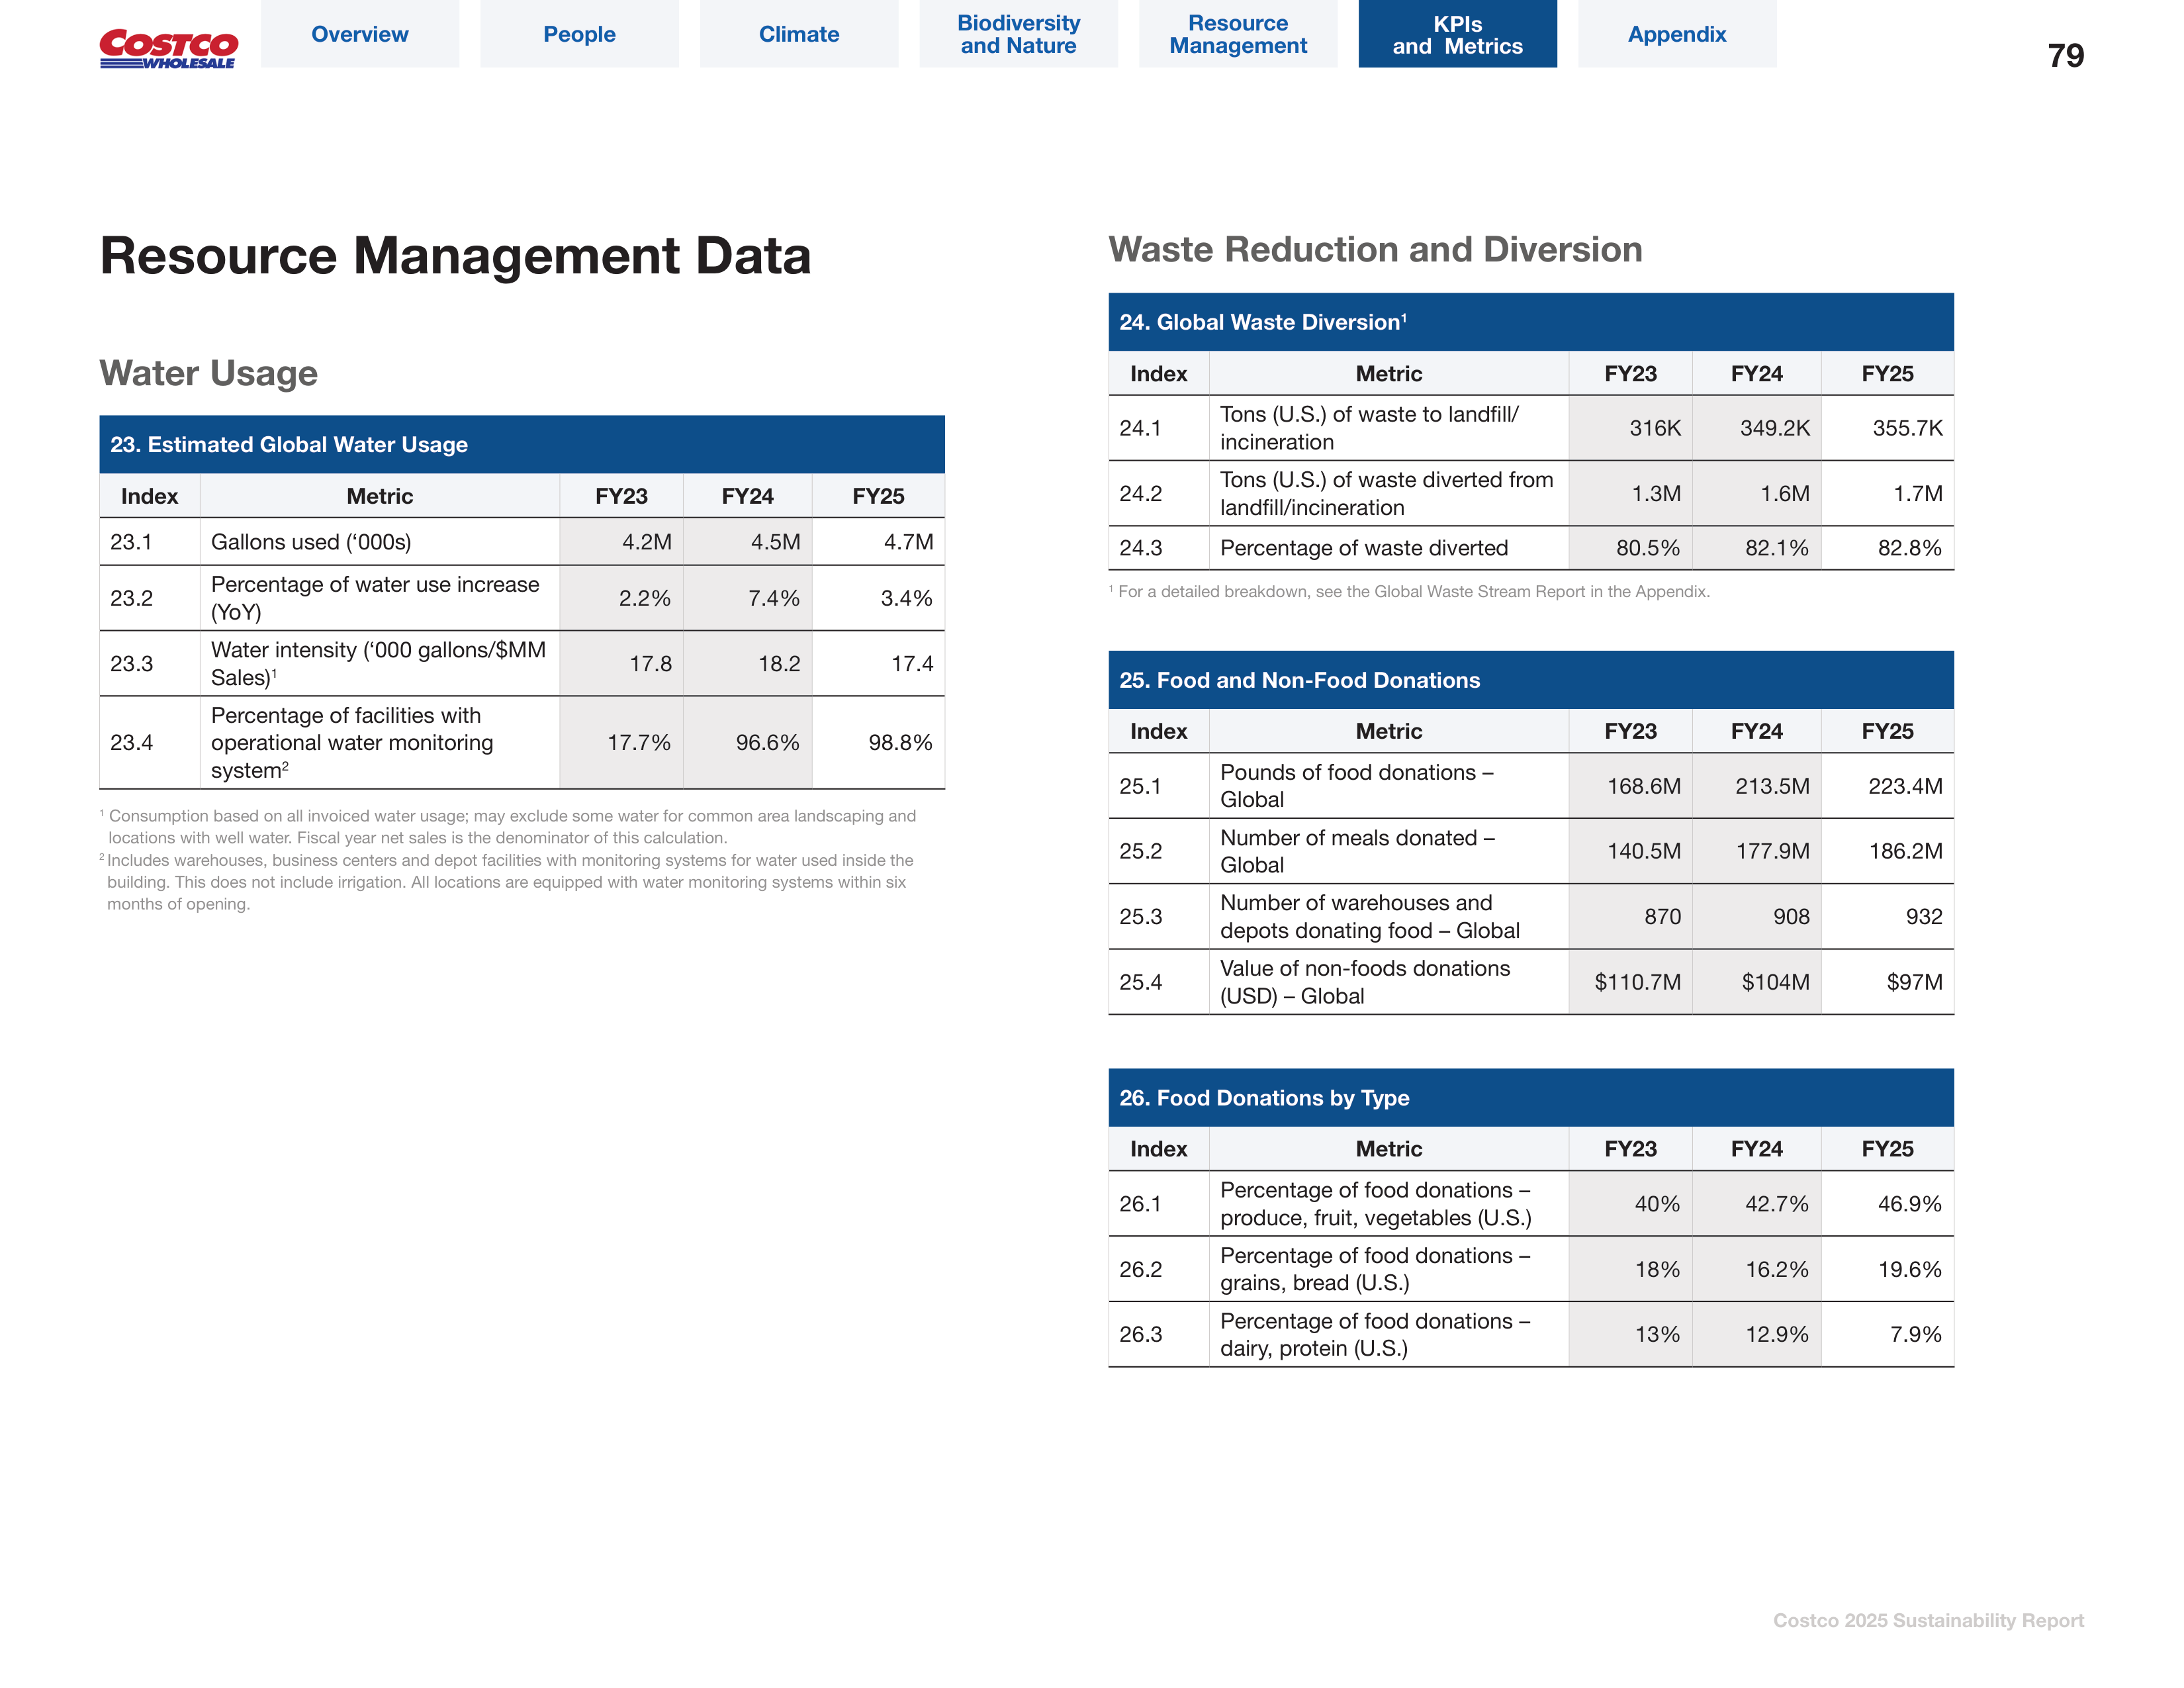Image resolution: width=2184 pixels, height=1688 pixels.
Task: Click the Pounds of food donations metric
Action: click(1357, 786)
